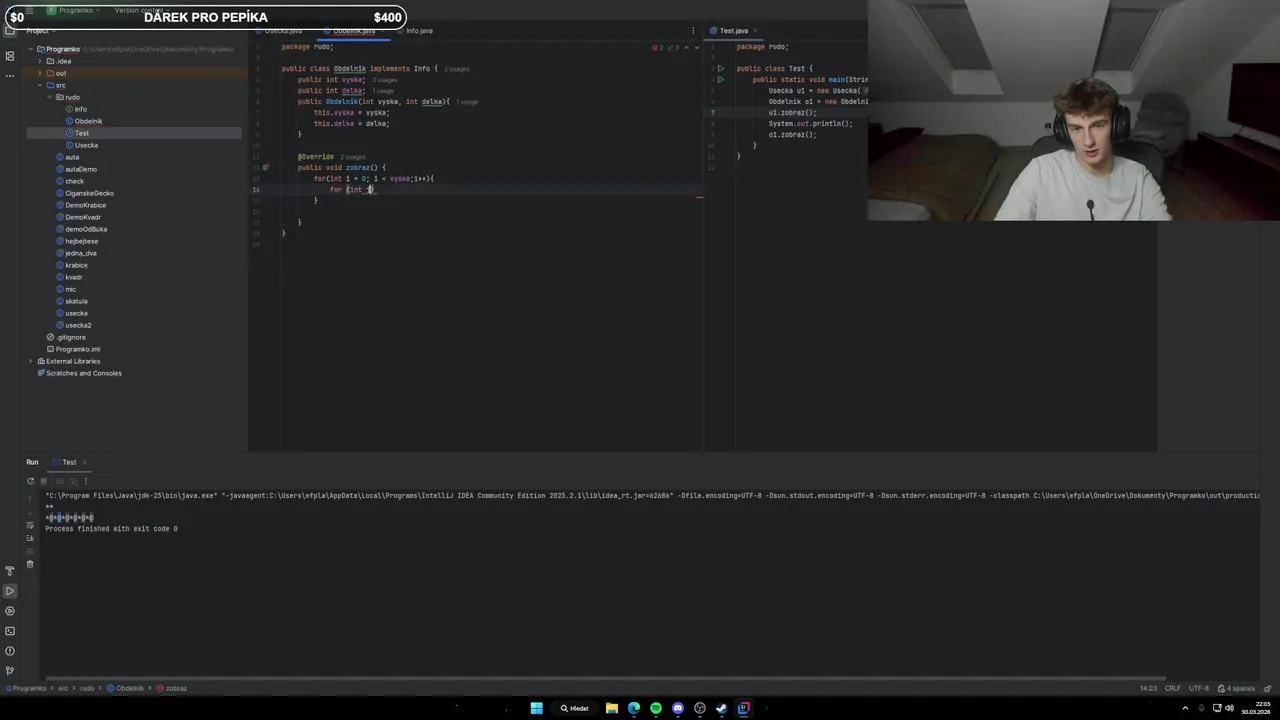The width and height of the screenshot is (1280, 720).
Task: Open Programko.iml file
Action: click(x=77, y=349)
